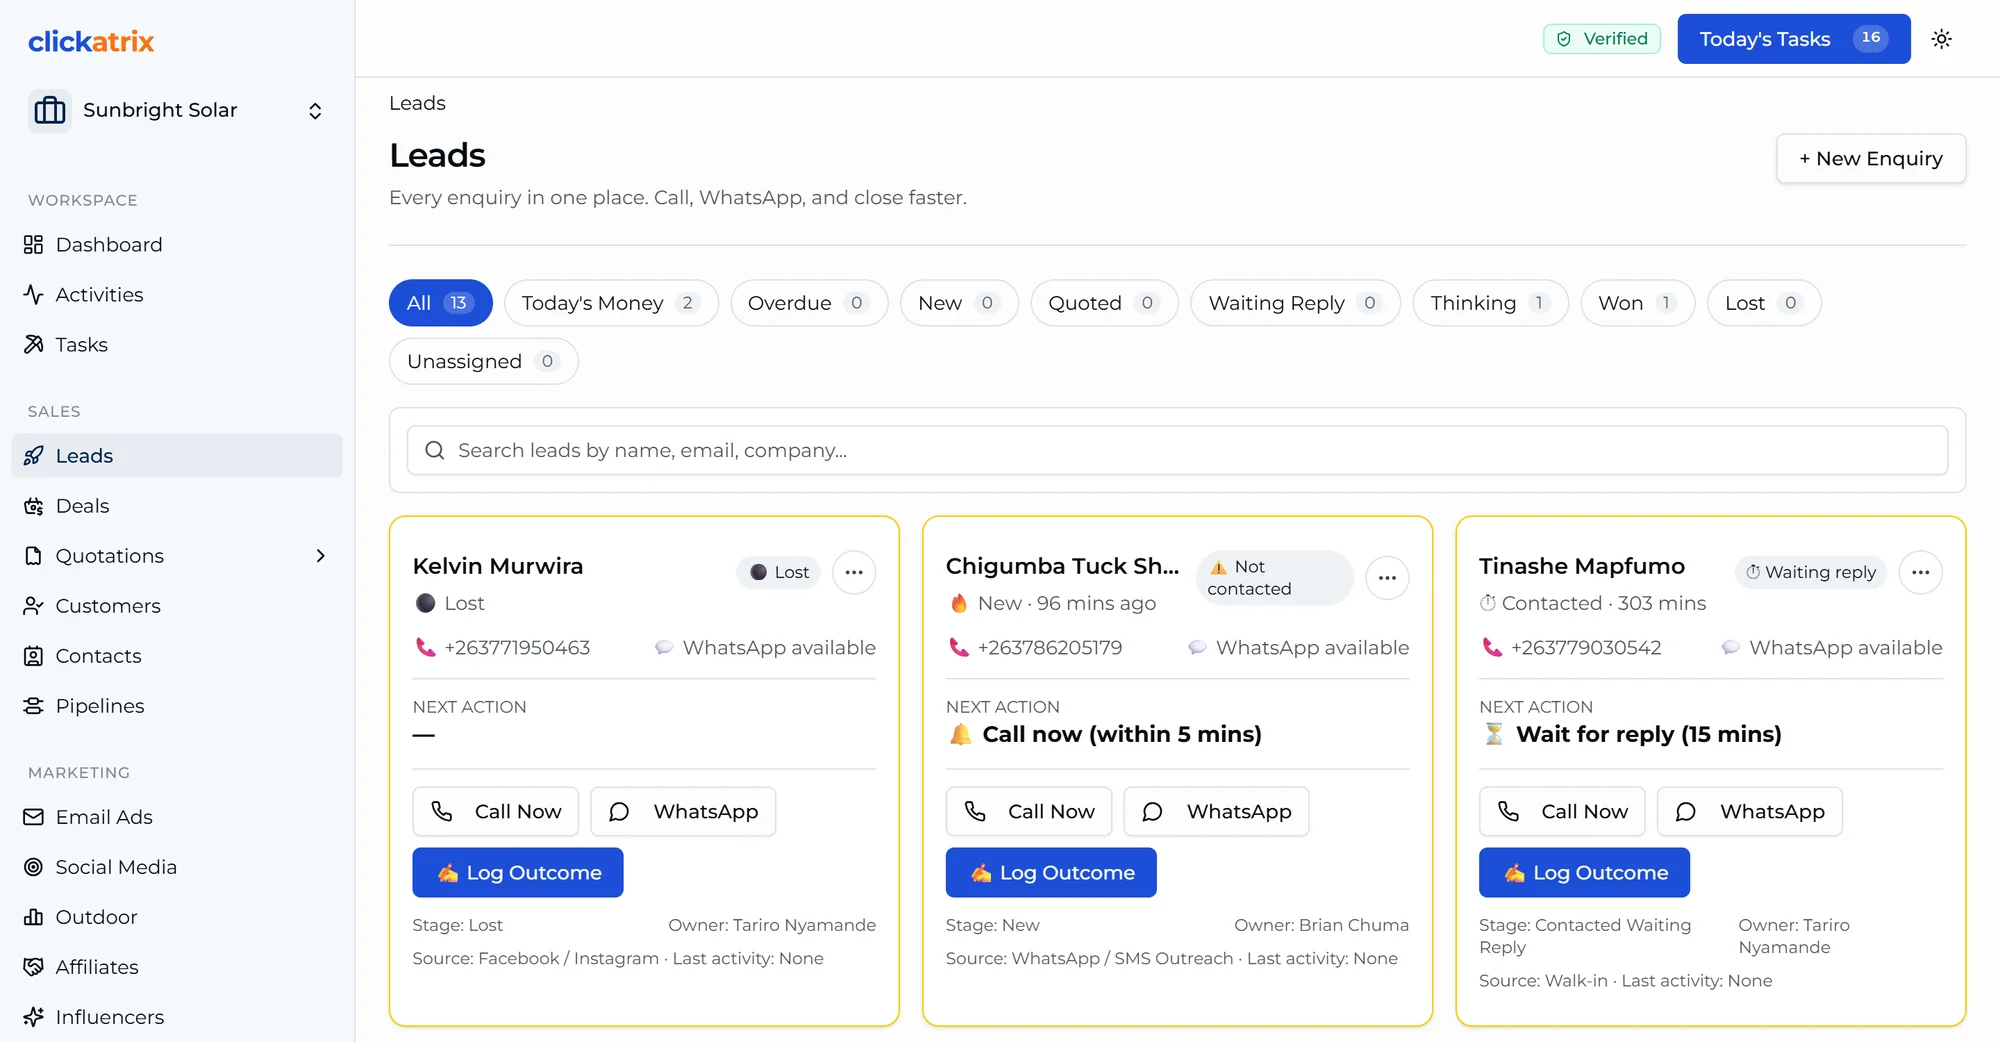
Task: Open the Customers section
Action: (x=177, y=606)
